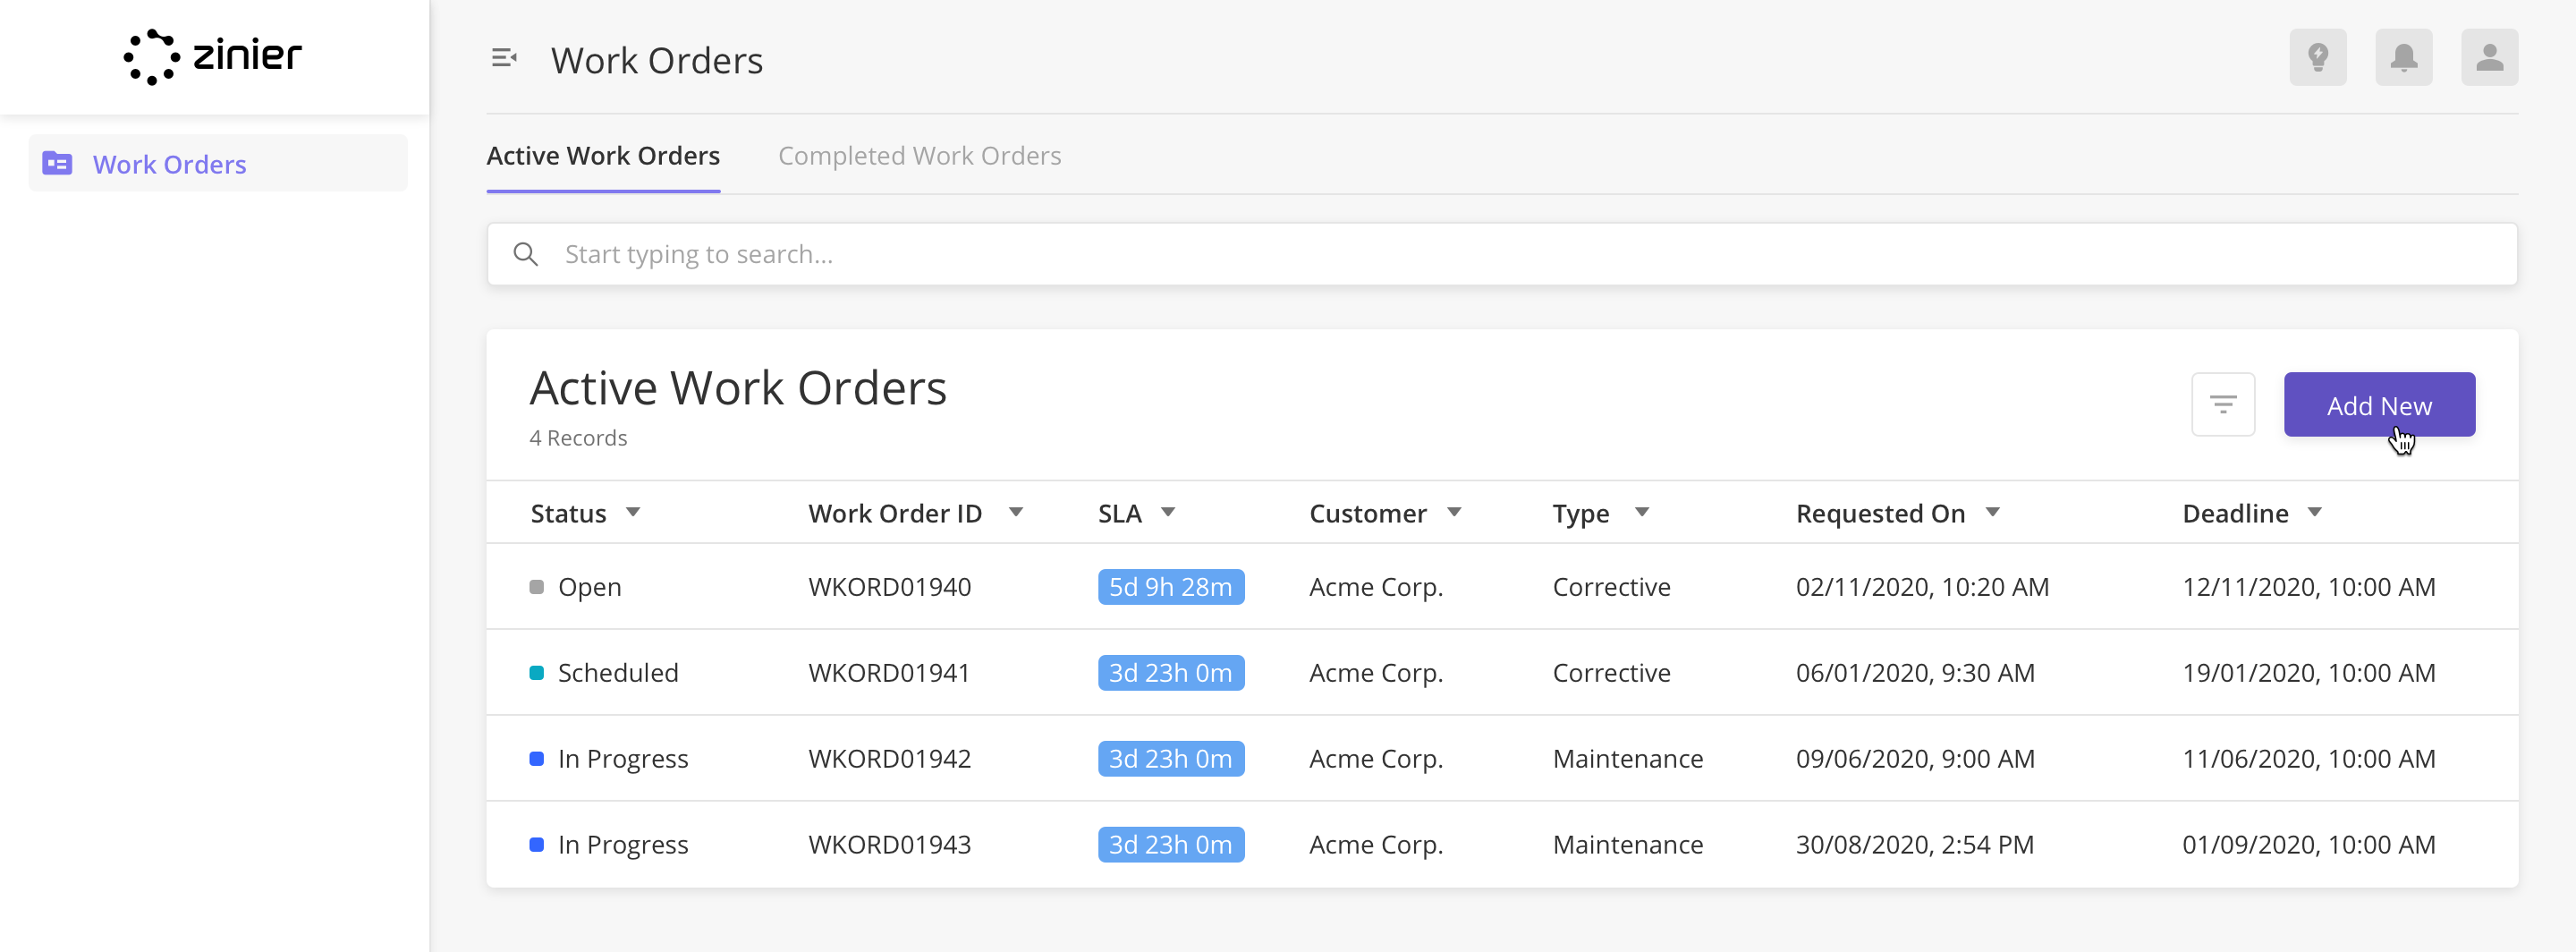Click the blue status dot for WKORD01943

pos(537,845)
